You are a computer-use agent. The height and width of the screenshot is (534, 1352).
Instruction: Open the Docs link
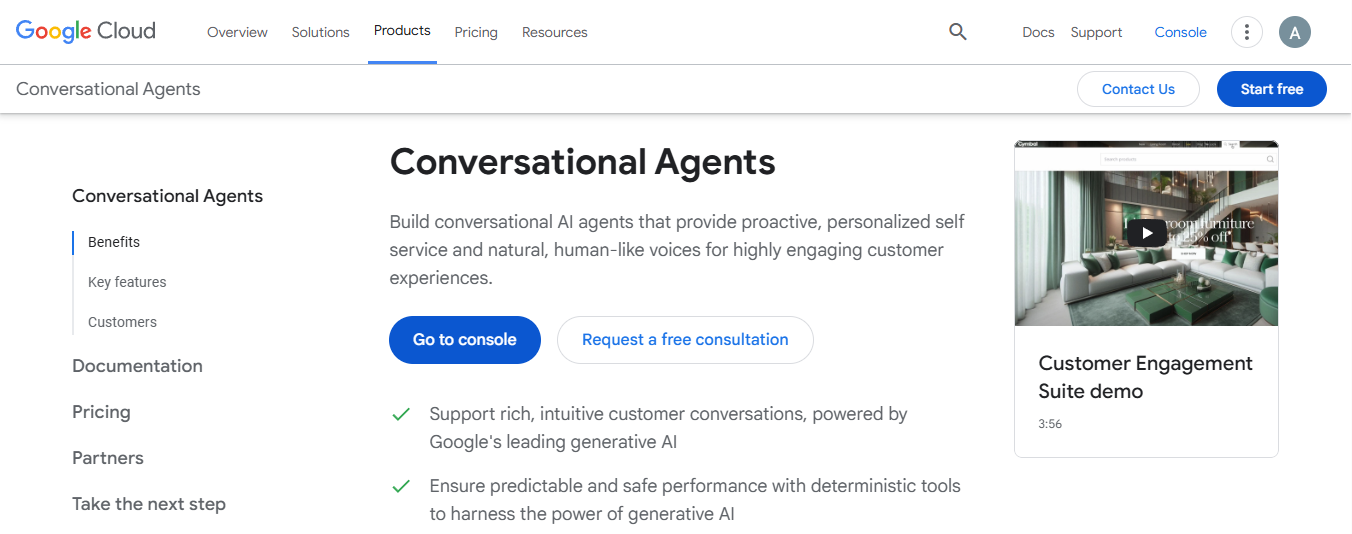(x=1038, y=32)
